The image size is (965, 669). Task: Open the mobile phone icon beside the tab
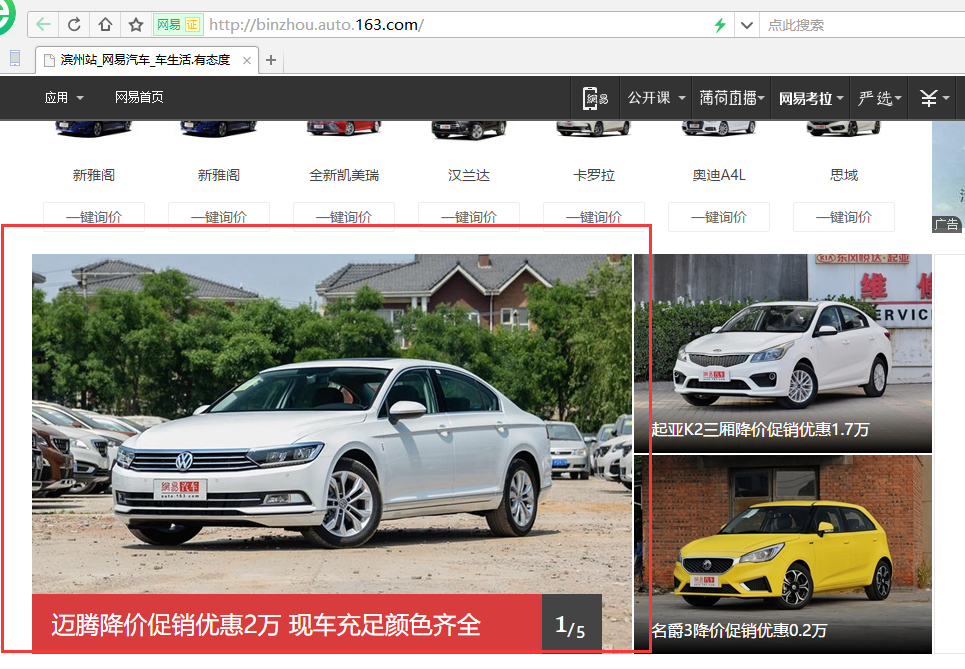tap(15, 58)
